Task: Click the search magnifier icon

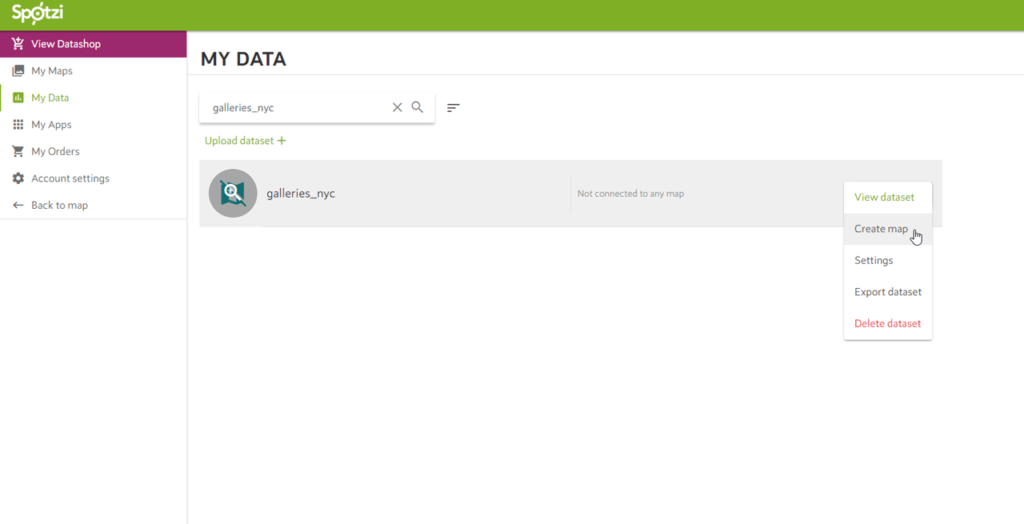Action: pos(417,107)
